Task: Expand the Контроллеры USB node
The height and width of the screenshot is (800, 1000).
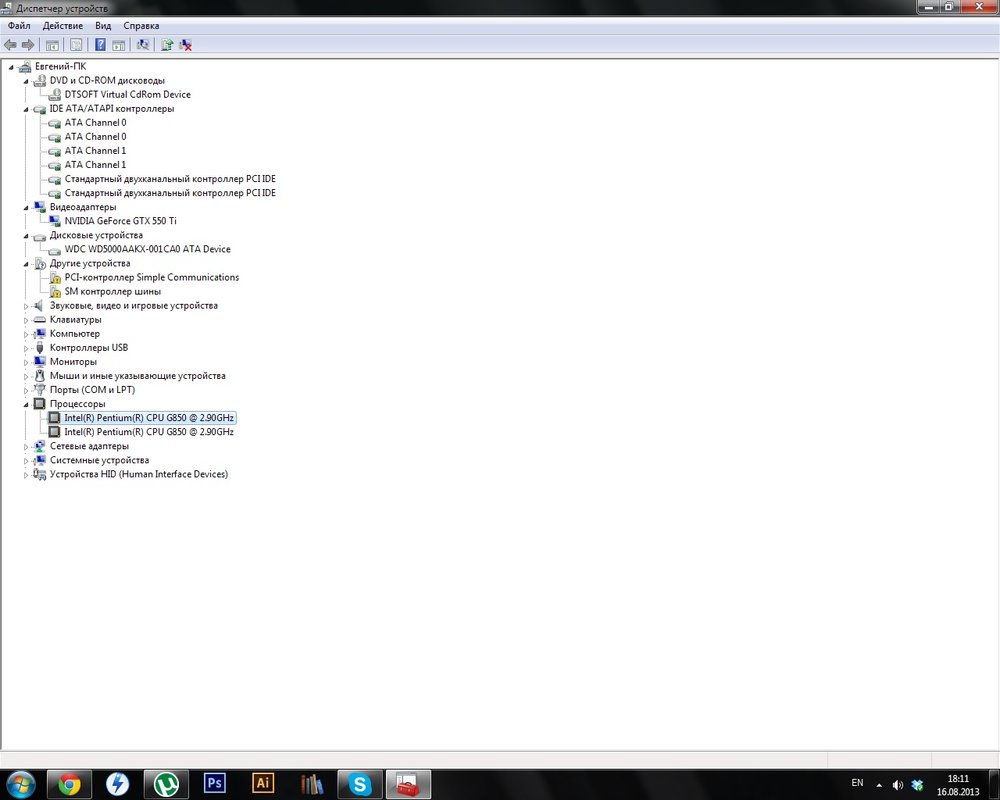Action: (27, 348)
